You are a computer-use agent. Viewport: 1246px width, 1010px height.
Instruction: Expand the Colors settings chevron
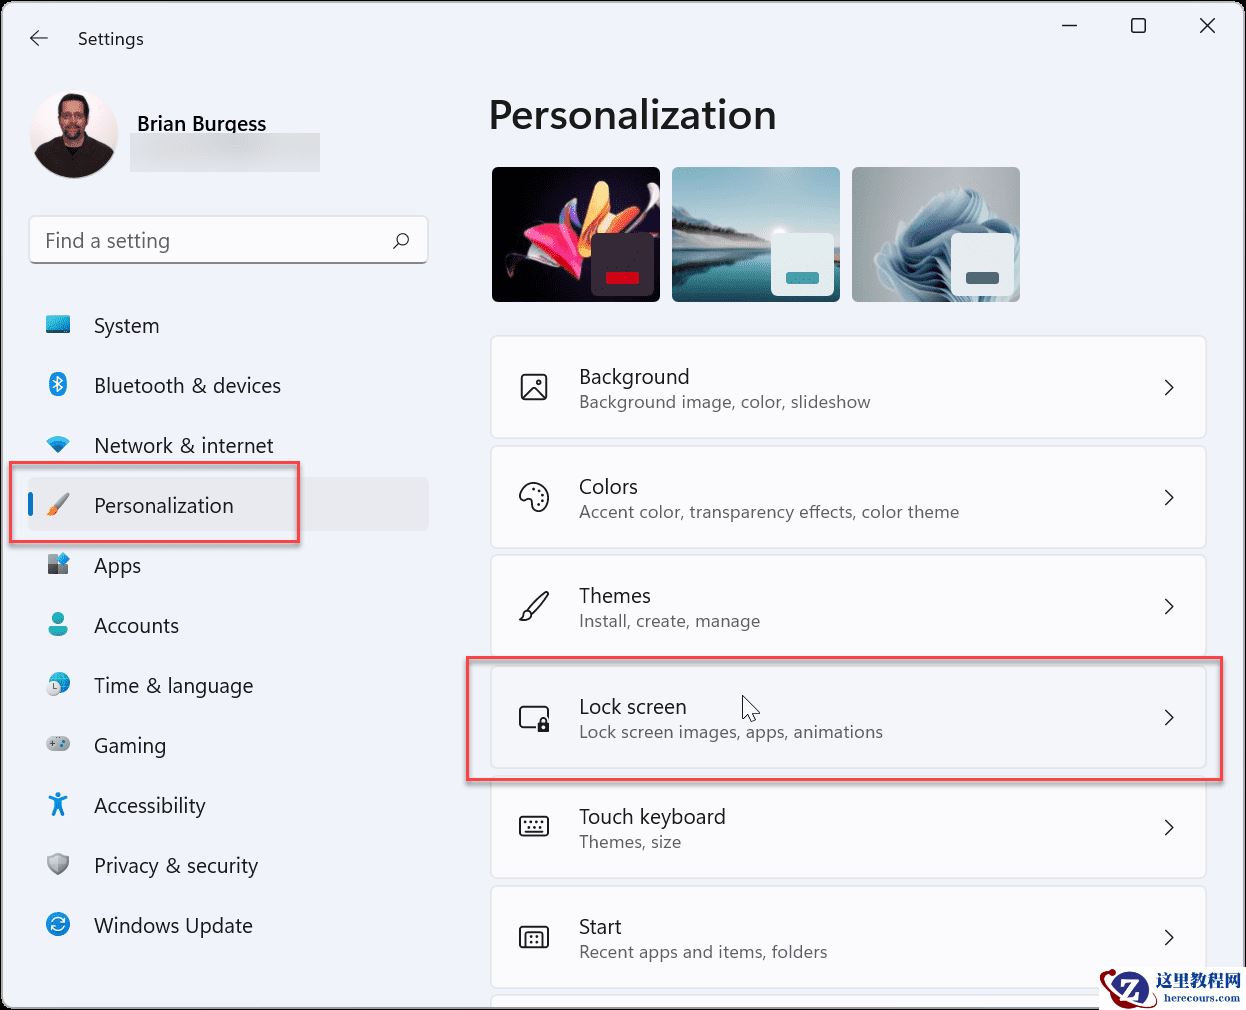(1168, 498)
